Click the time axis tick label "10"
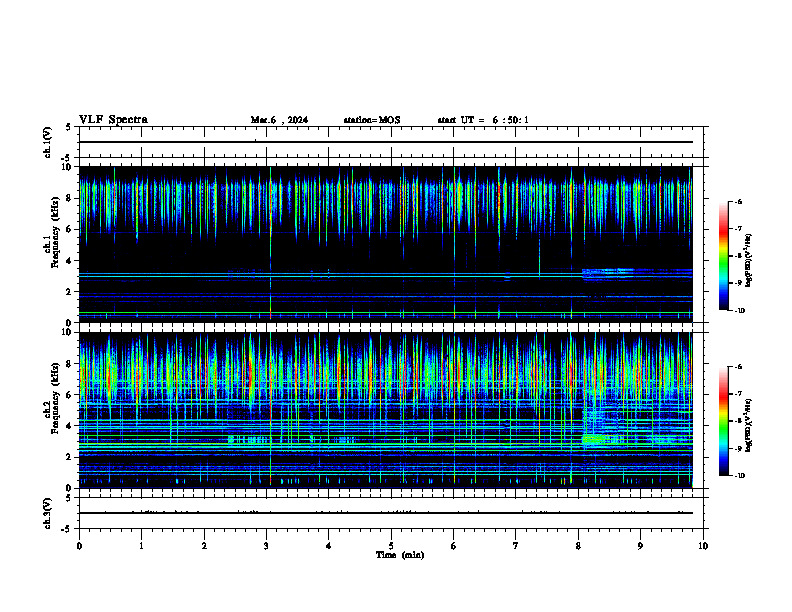792x612 pixels. pos(703,546)
